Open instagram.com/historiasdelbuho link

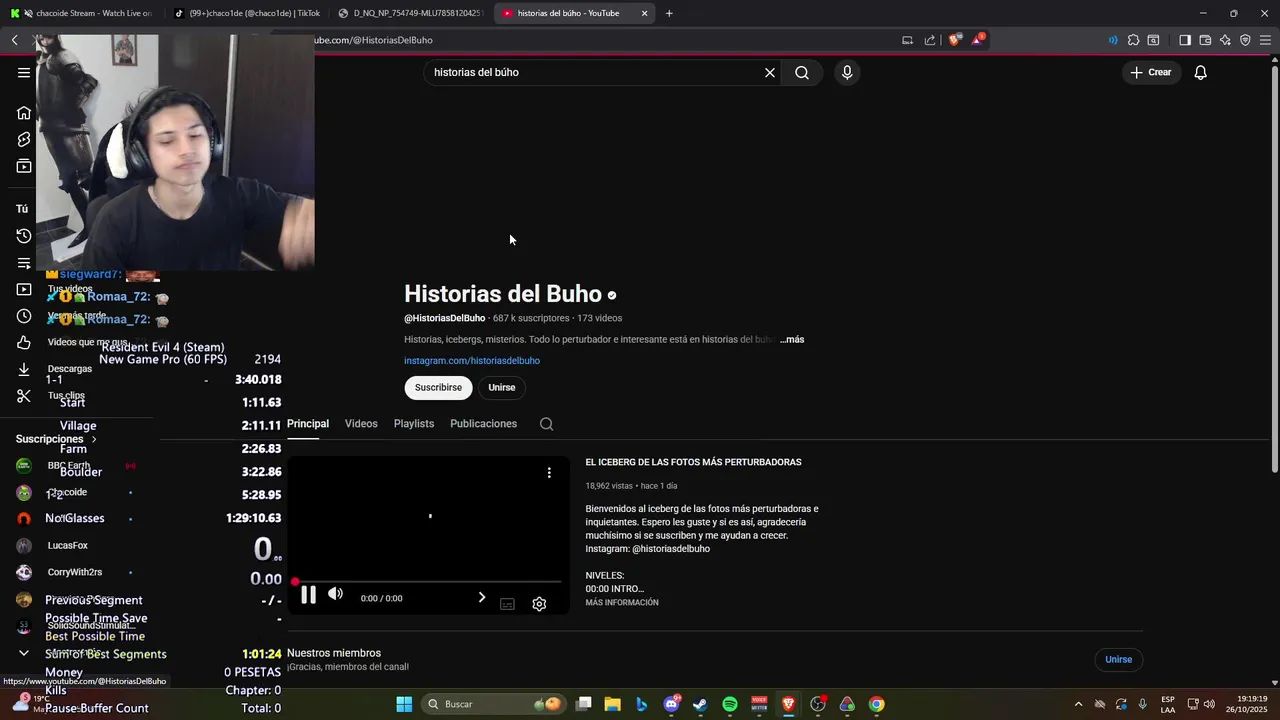coord(472,361)
